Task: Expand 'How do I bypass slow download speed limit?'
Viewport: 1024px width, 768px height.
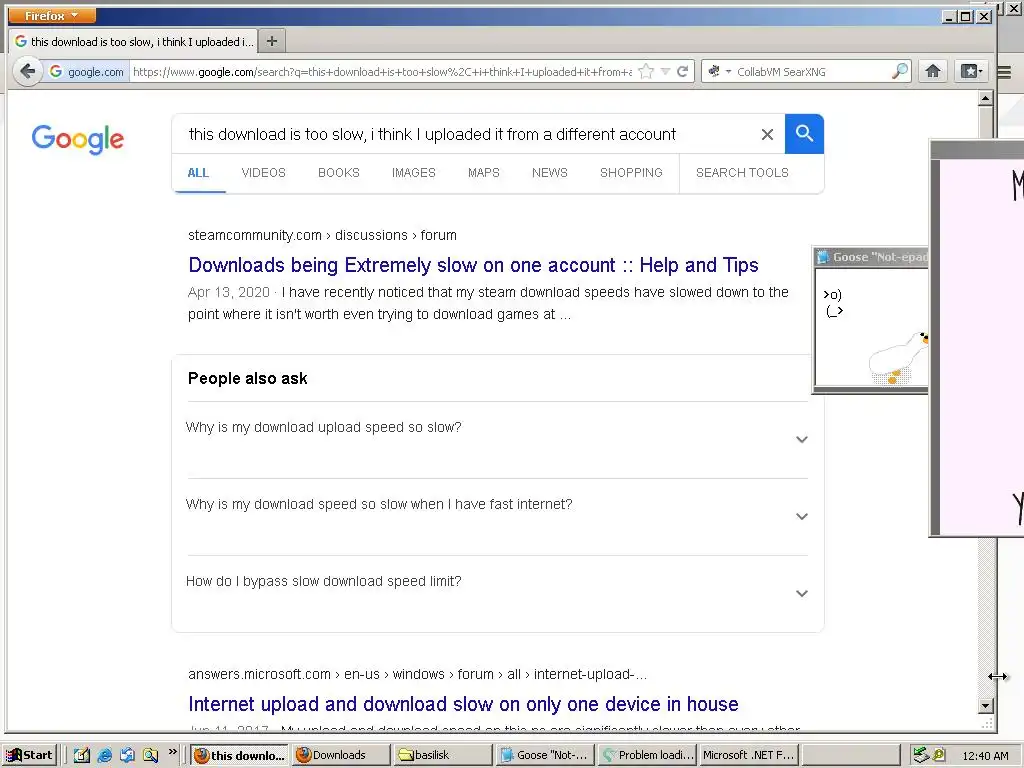Action: (x=497, y=593)
